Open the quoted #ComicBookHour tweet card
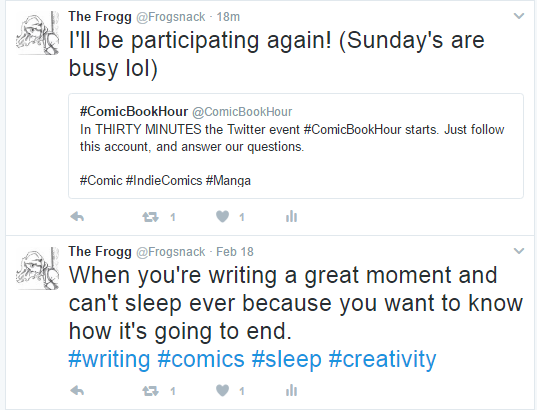537x410 pixels. 296,146
